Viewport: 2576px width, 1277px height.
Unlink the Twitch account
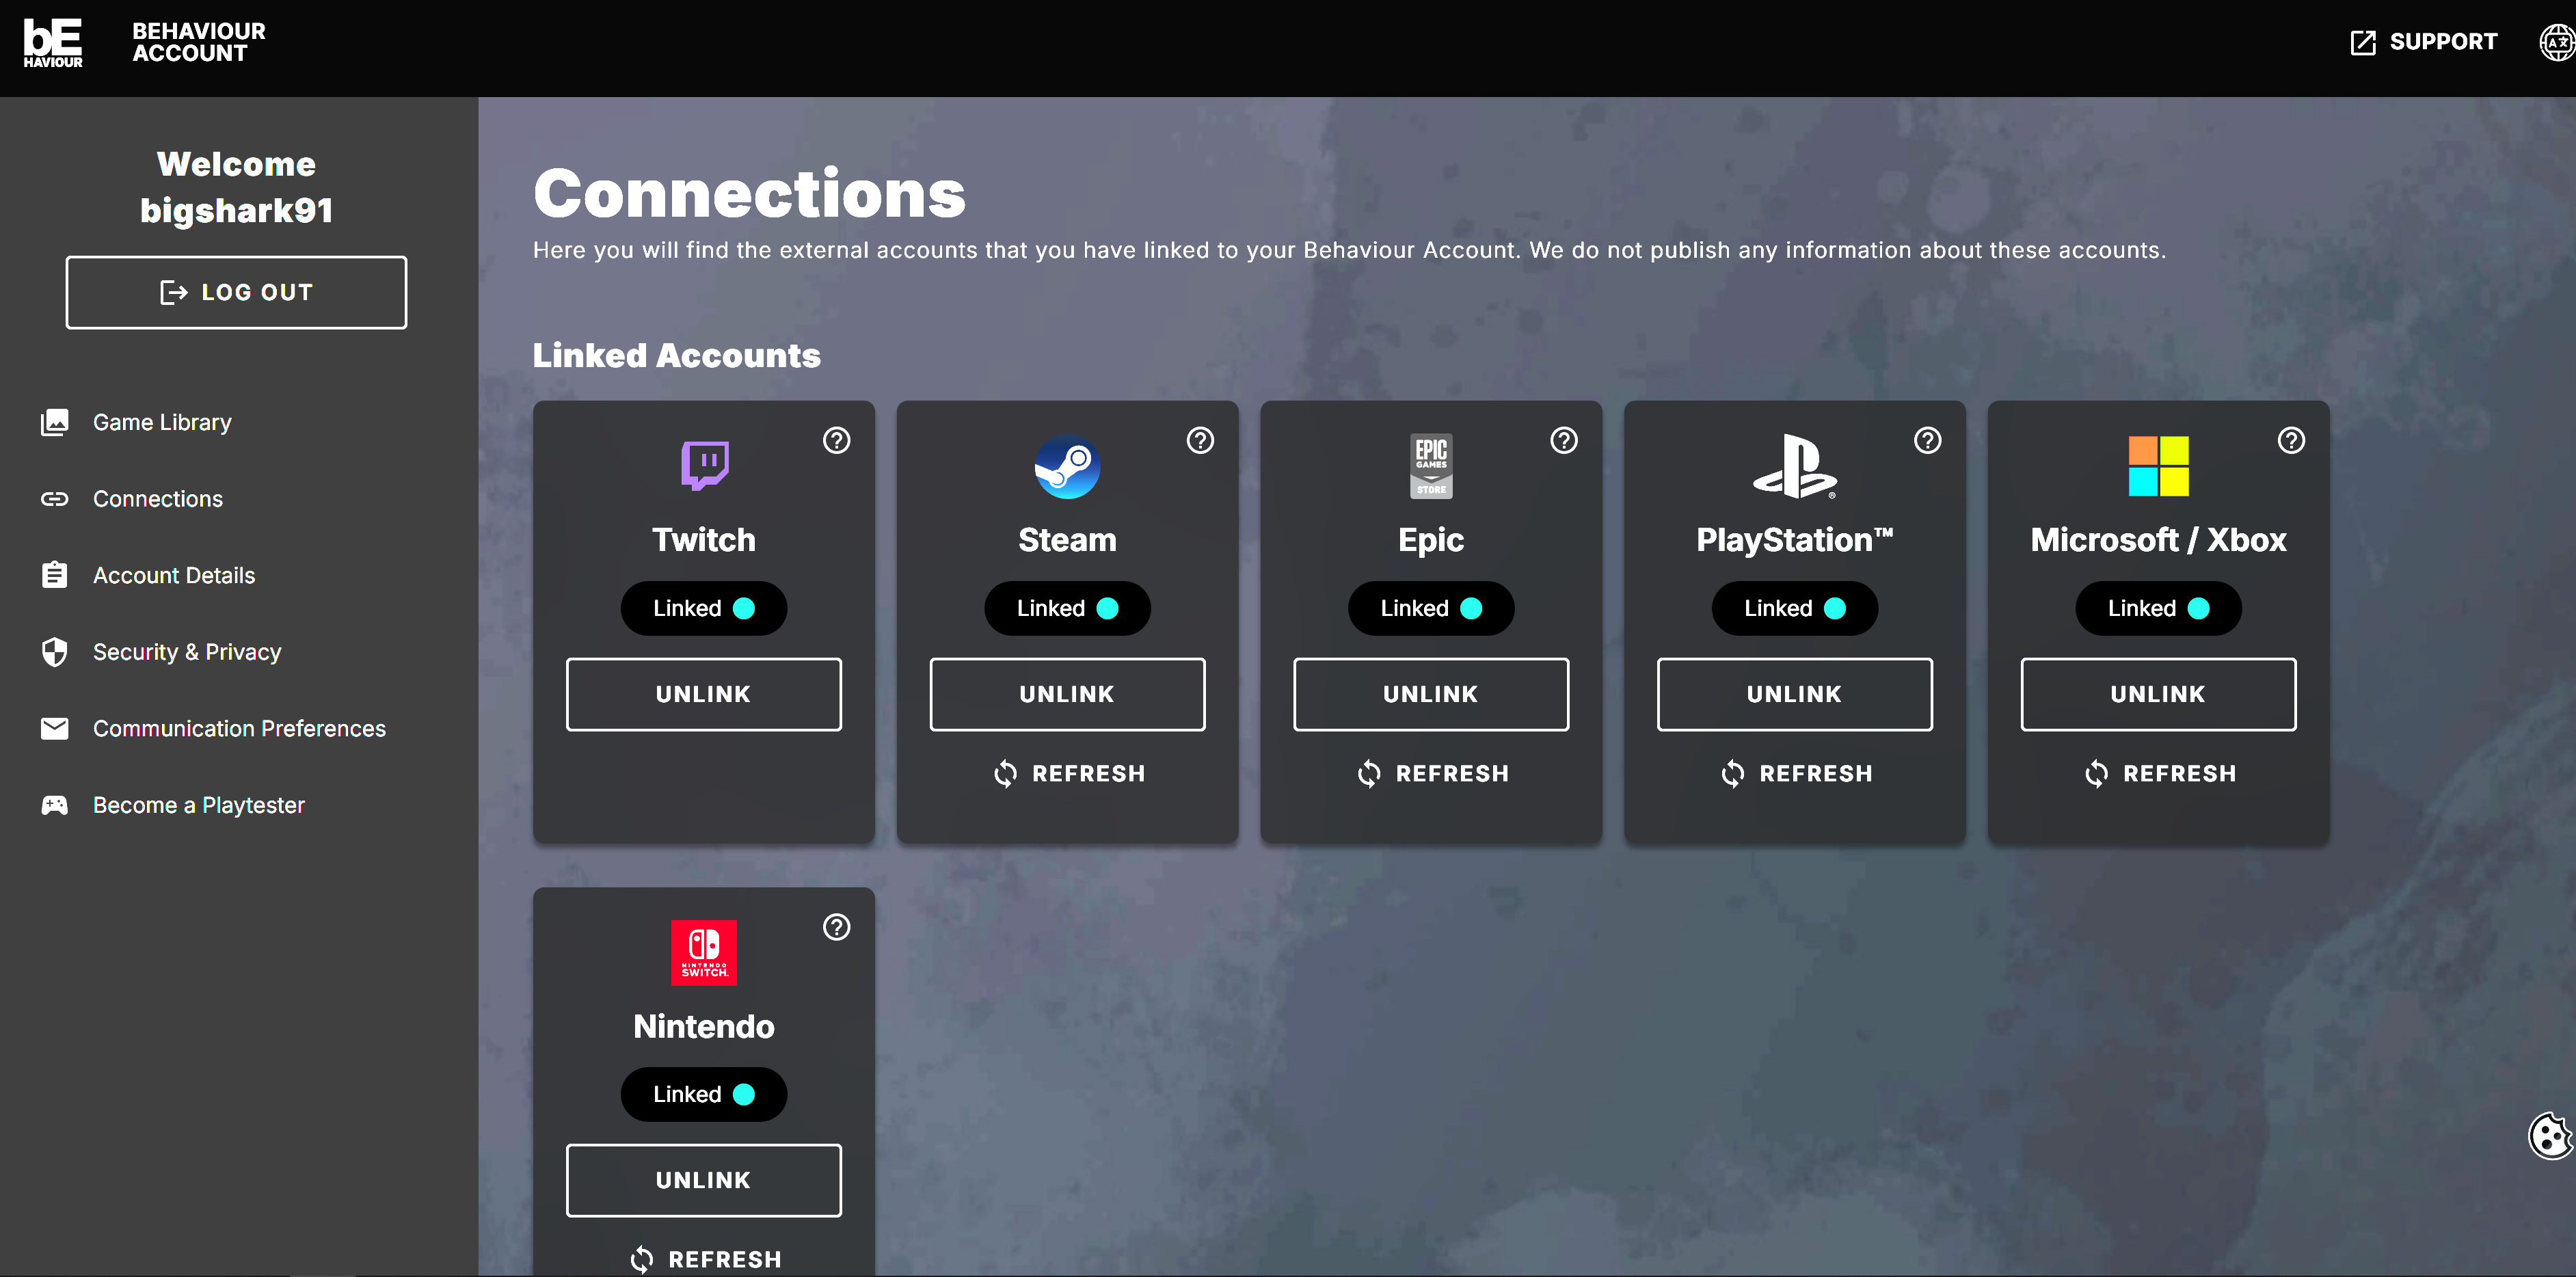(704, 694)
